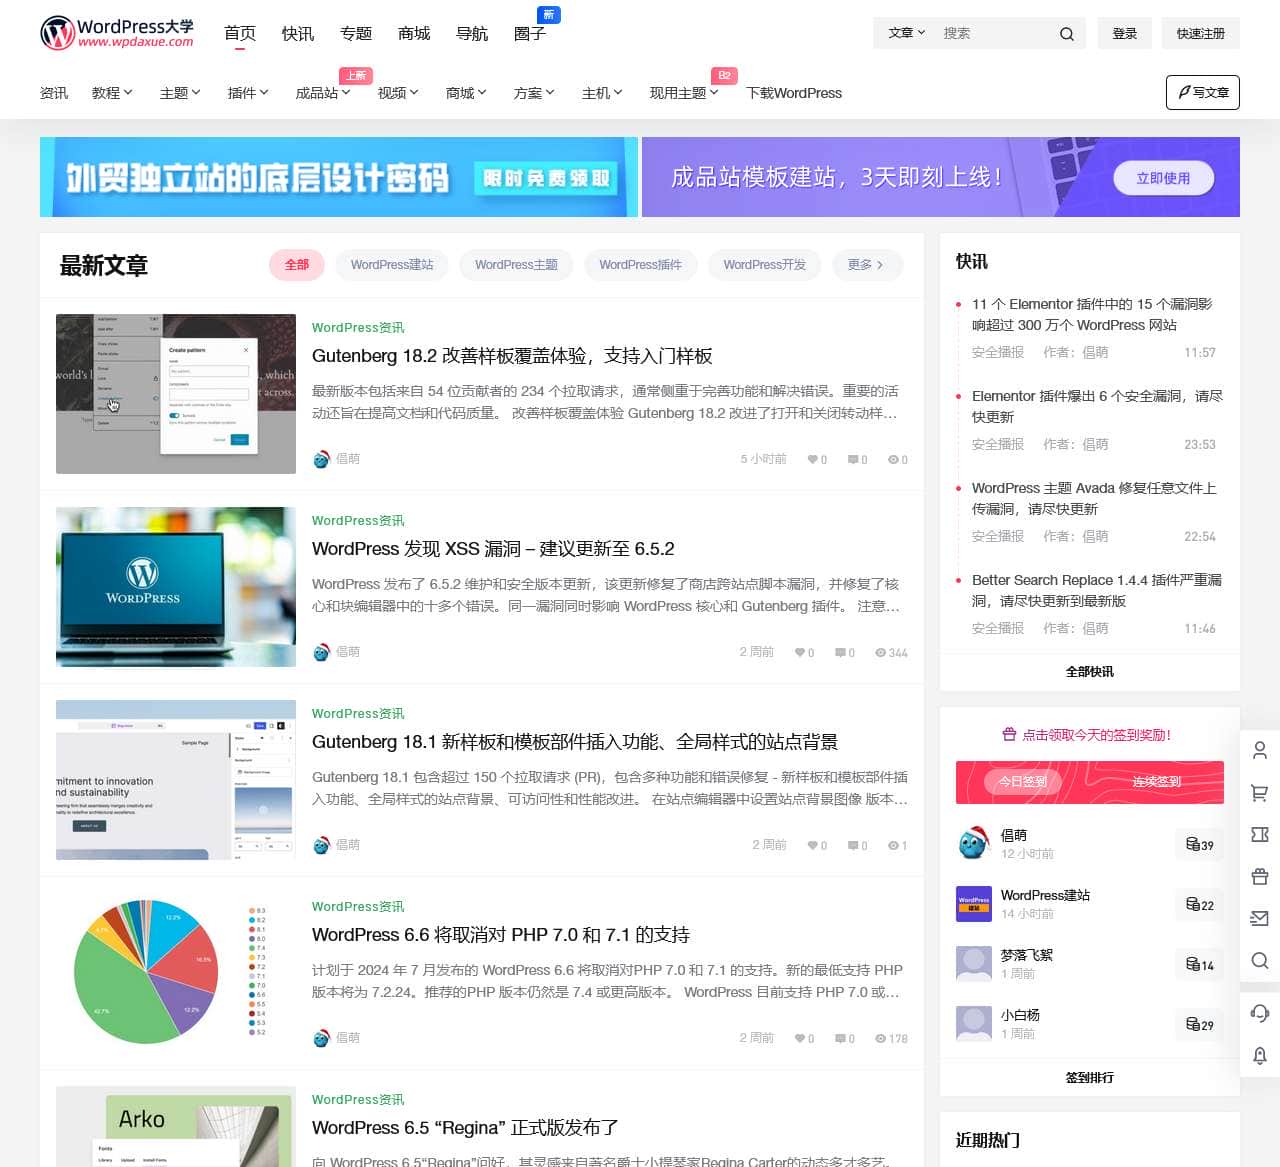The image size is (1280, 1167).
Task: Click the 29 coin badge for 小白杨
Action: coord(1199,1025)
